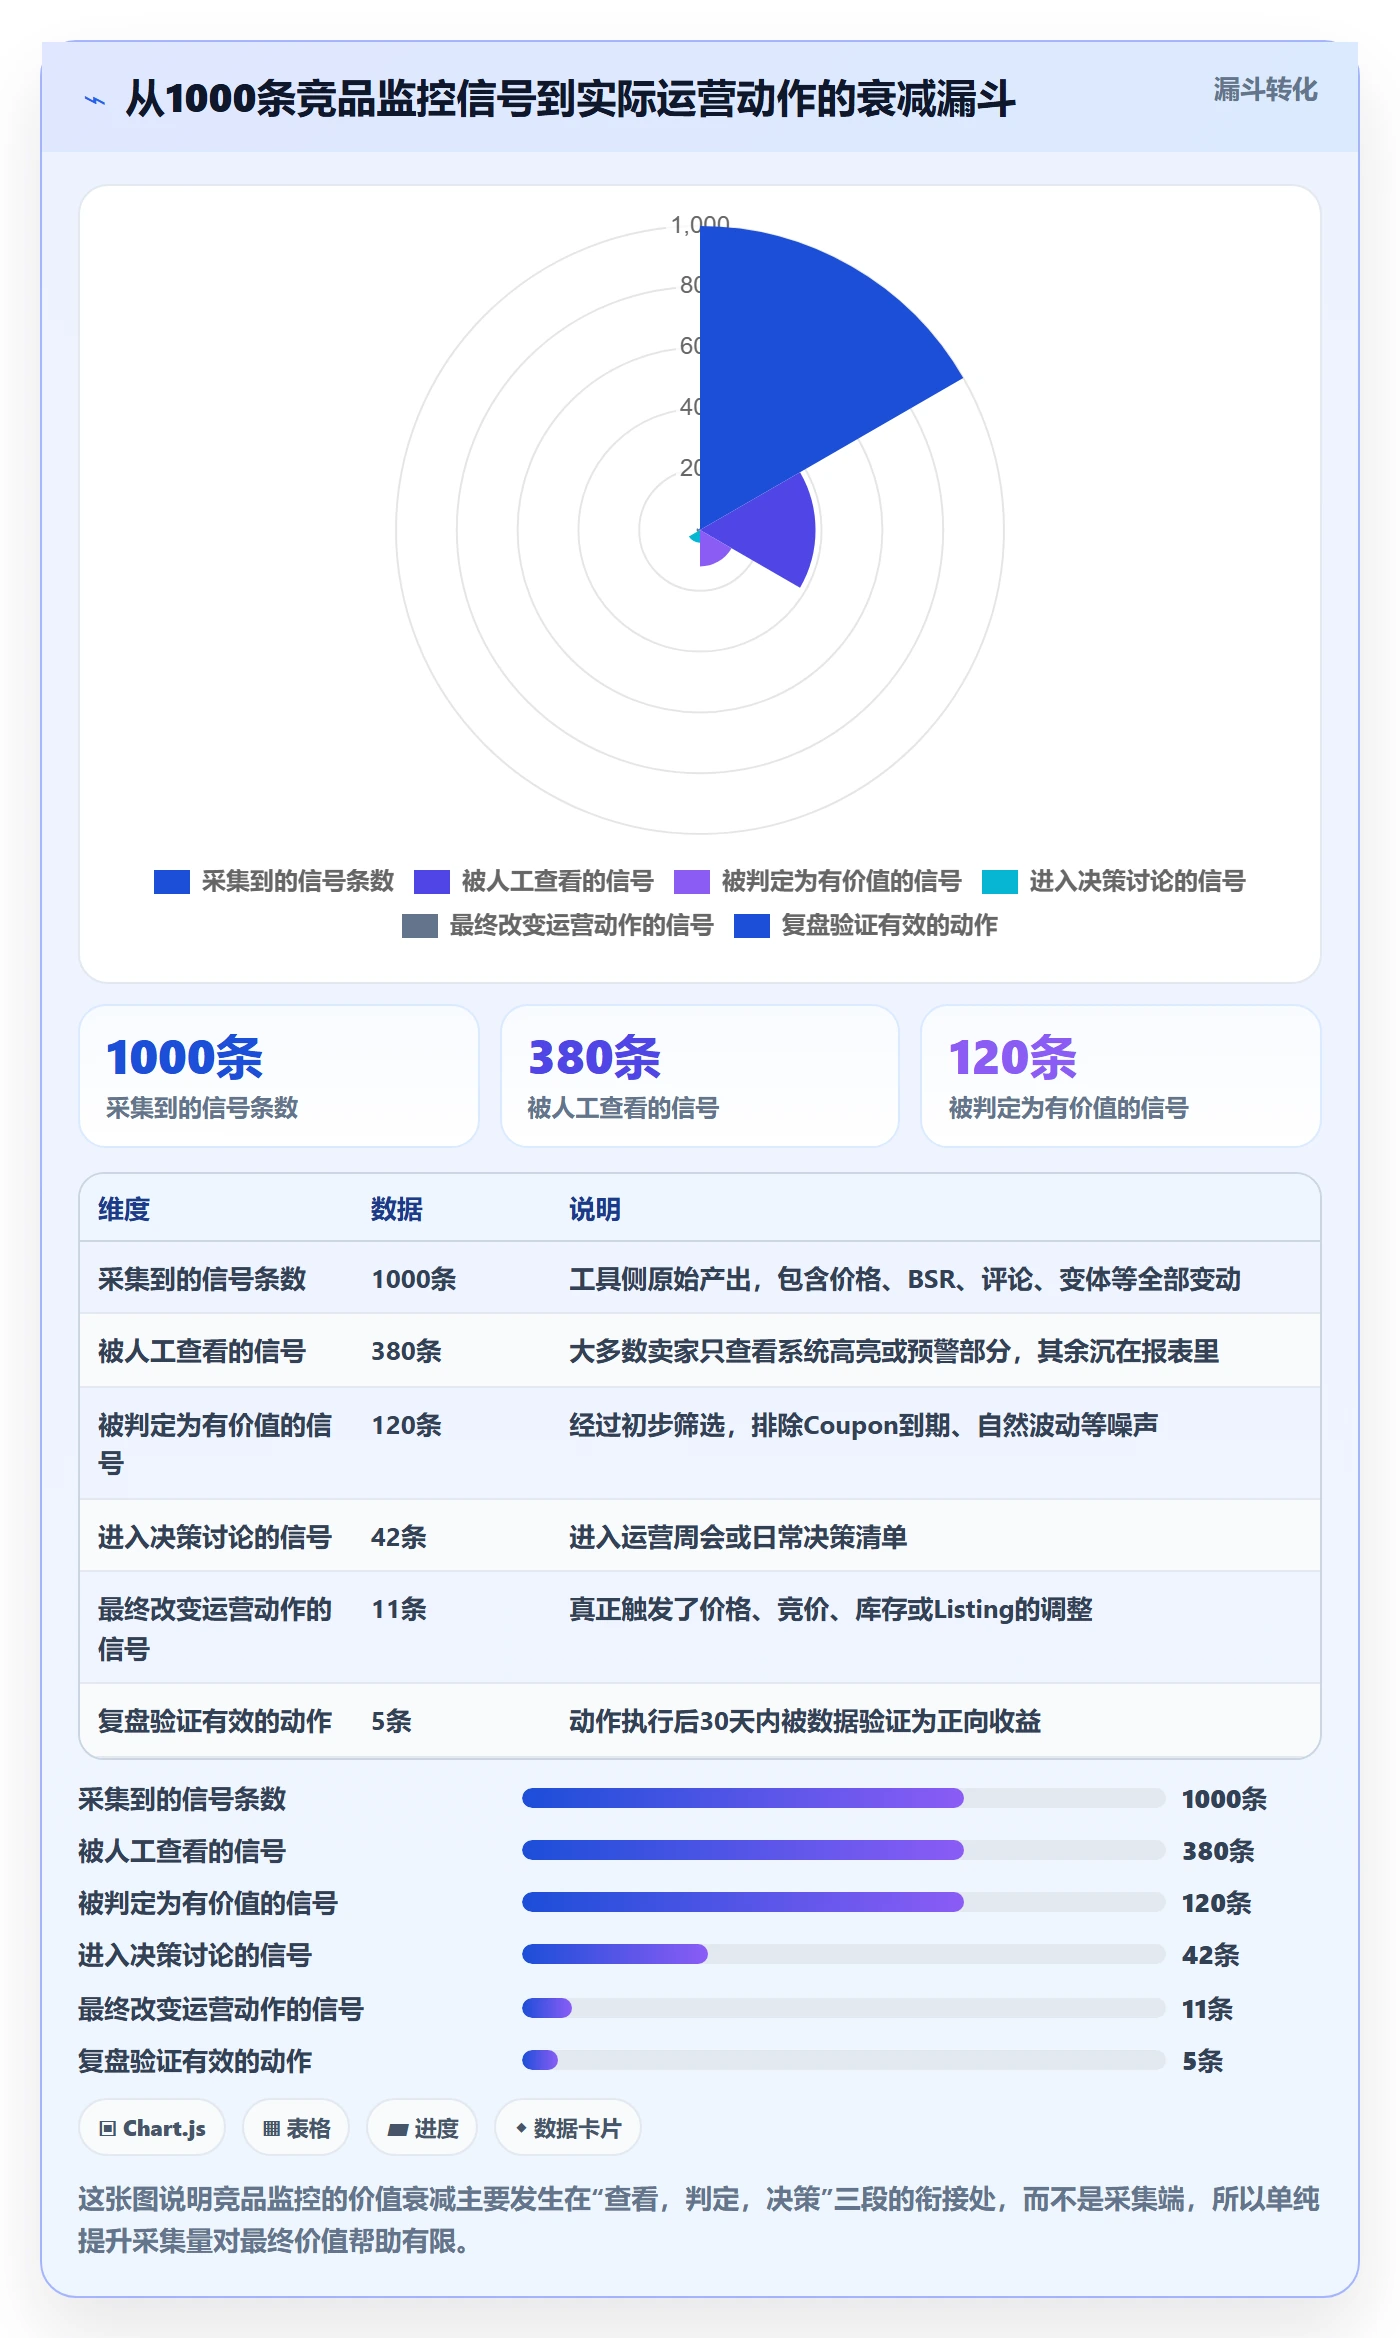The image size is (1400, 2338).
Task: Select the 采集到的信号条数 table row label
Action: 202,1279
